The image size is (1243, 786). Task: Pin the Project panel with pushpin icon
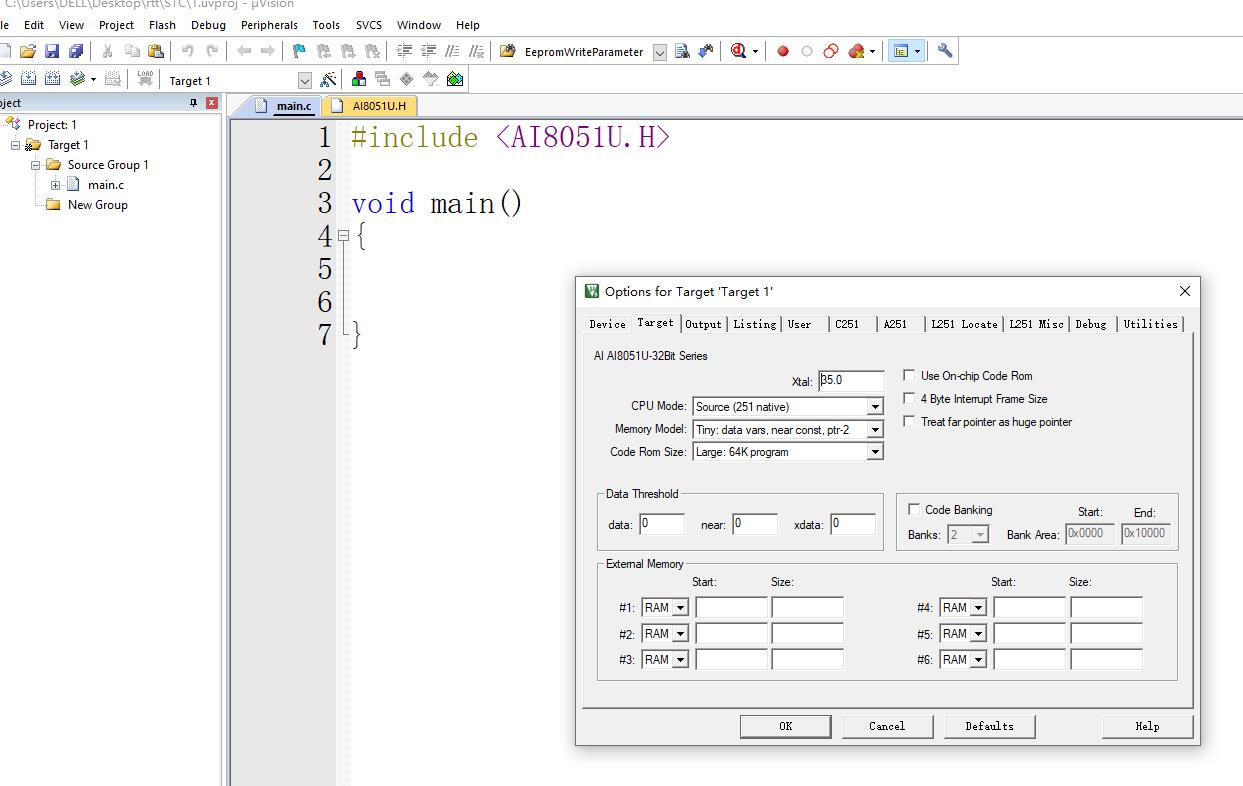coord(194,103)
